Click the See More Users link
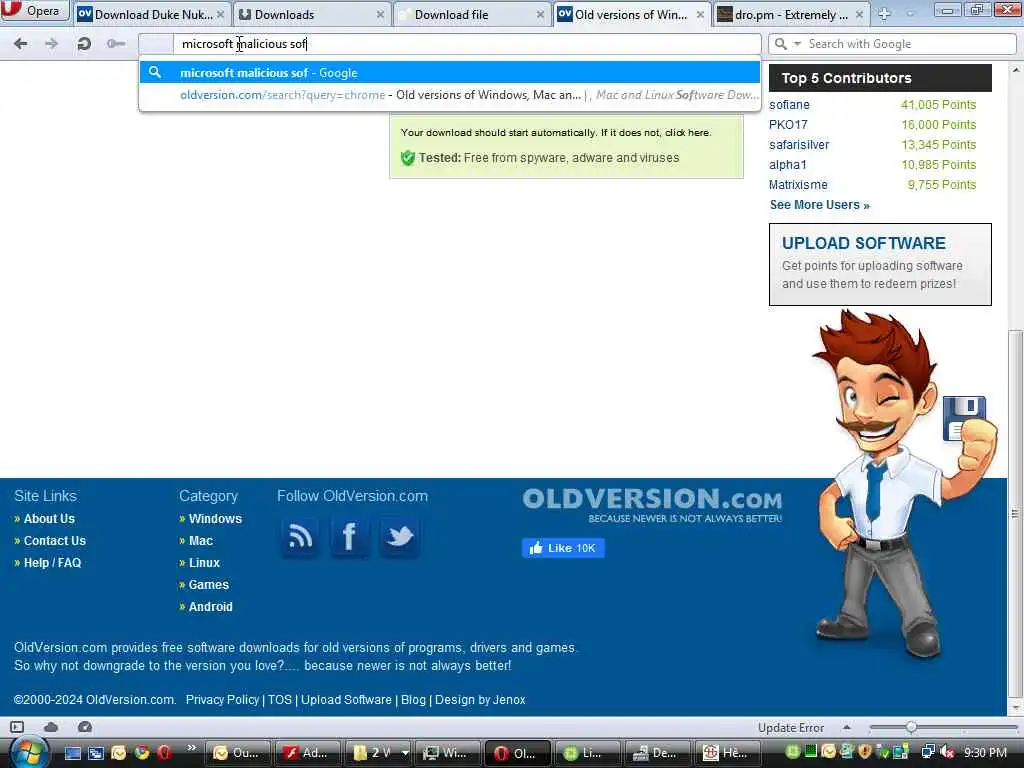The image size is (1024, 768). coord(820,205)
